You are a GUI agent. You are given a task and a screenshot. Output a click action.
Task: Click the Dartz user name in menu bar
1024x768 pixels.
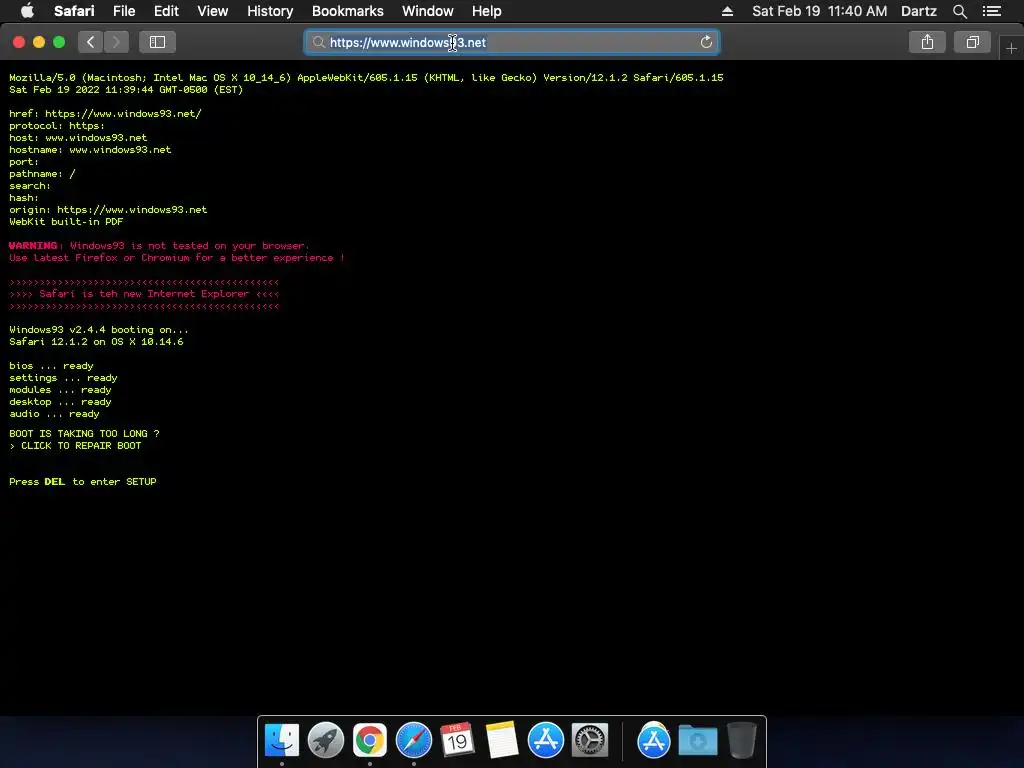tap(919, 11)
